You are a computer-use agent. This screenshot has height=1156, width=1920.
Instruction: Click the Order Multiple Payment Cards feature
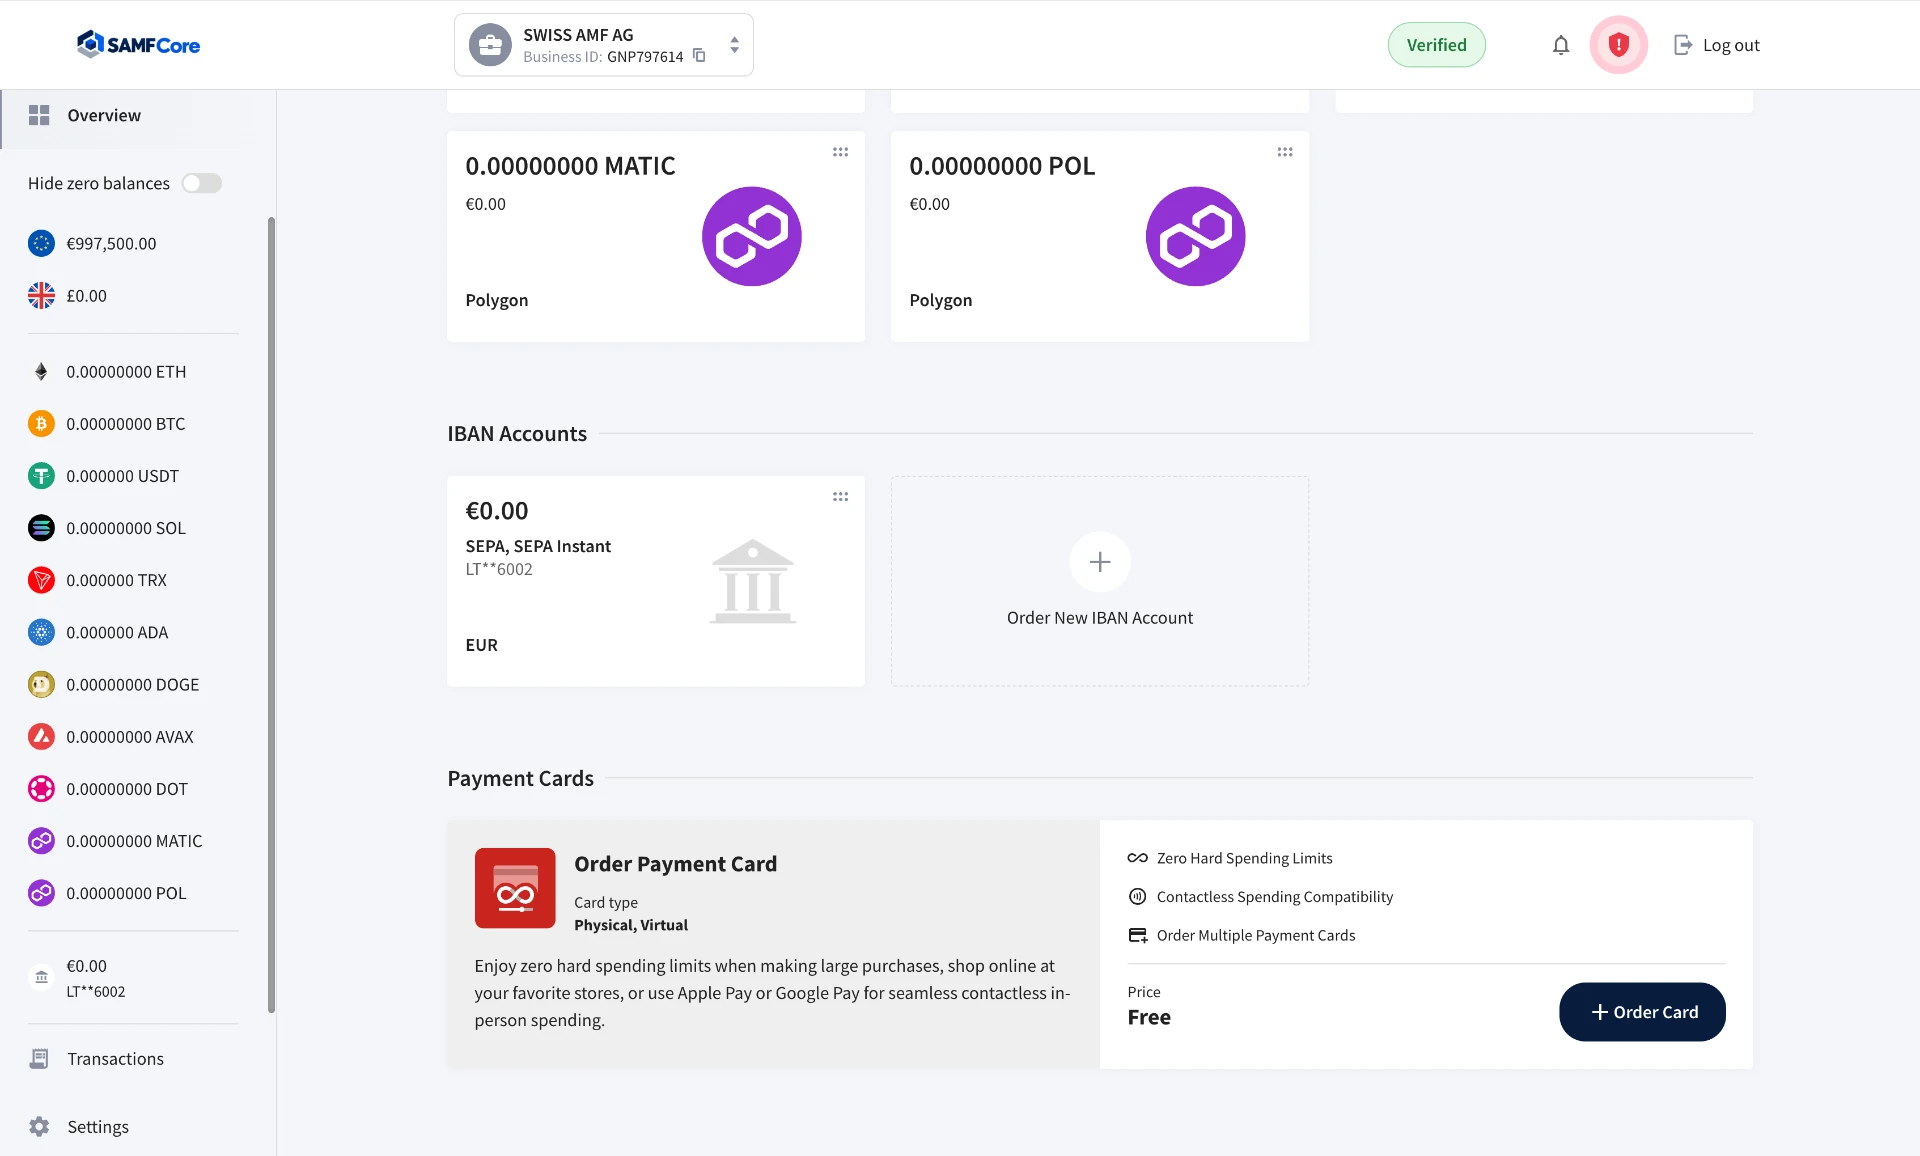(1241, 935)
